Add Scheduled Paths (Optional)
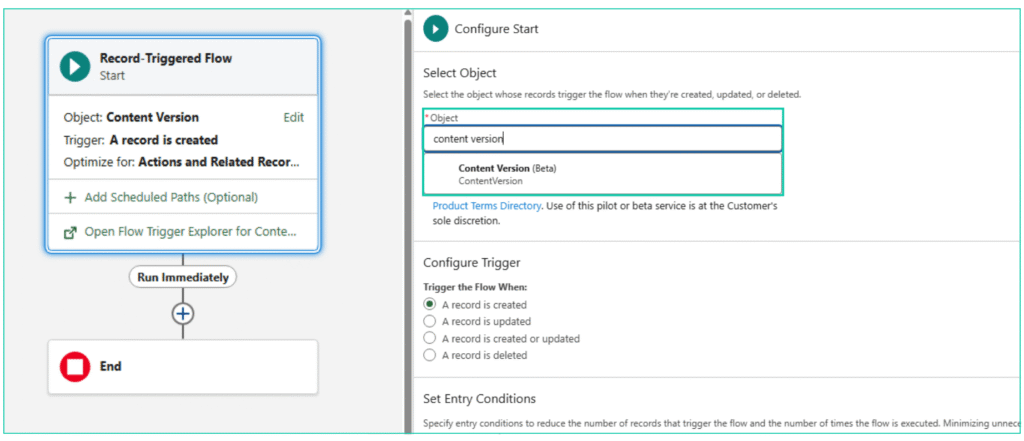The width and height of the screenshot is (1024, 441). point(171,197)
